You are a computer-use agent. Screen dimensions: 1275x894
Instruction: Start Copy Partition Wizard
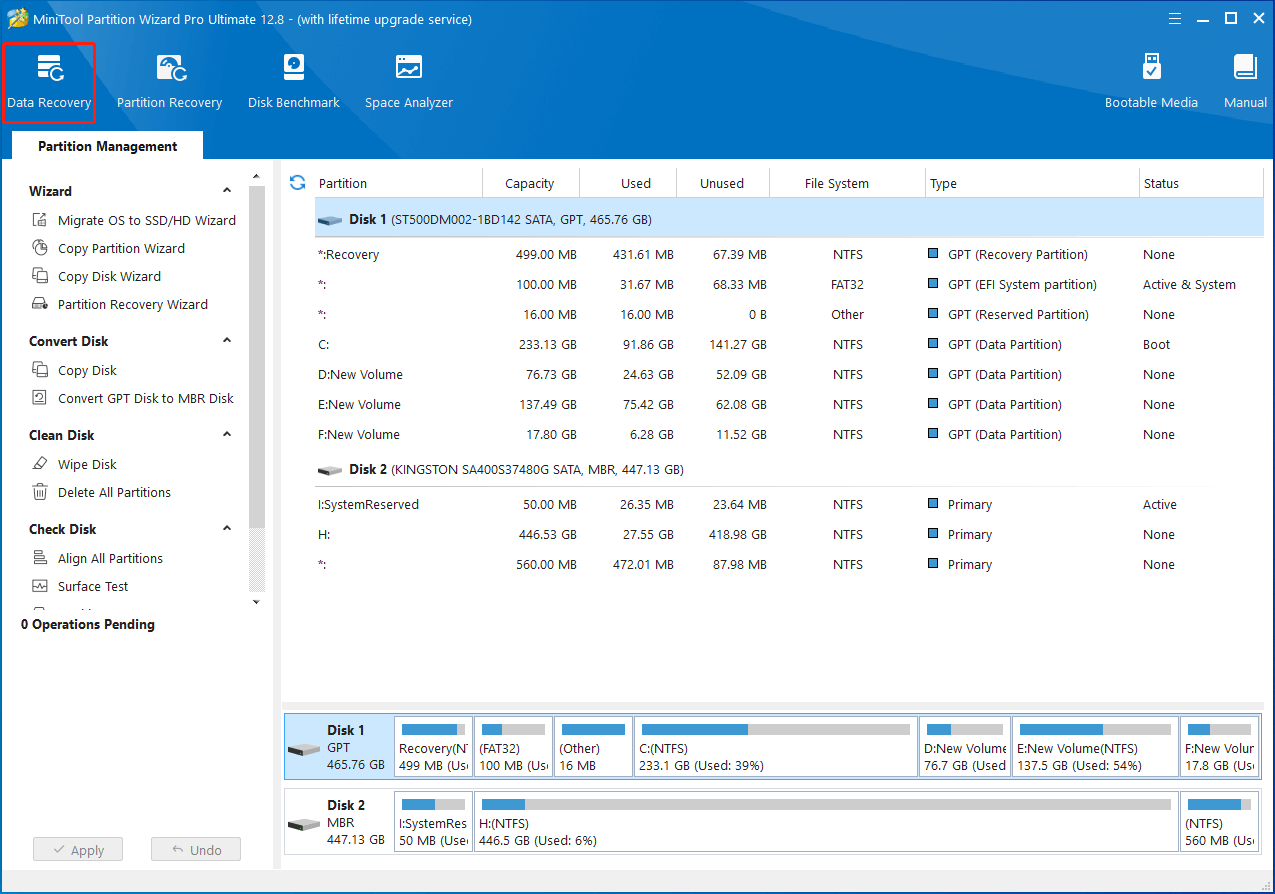point(108,248)
